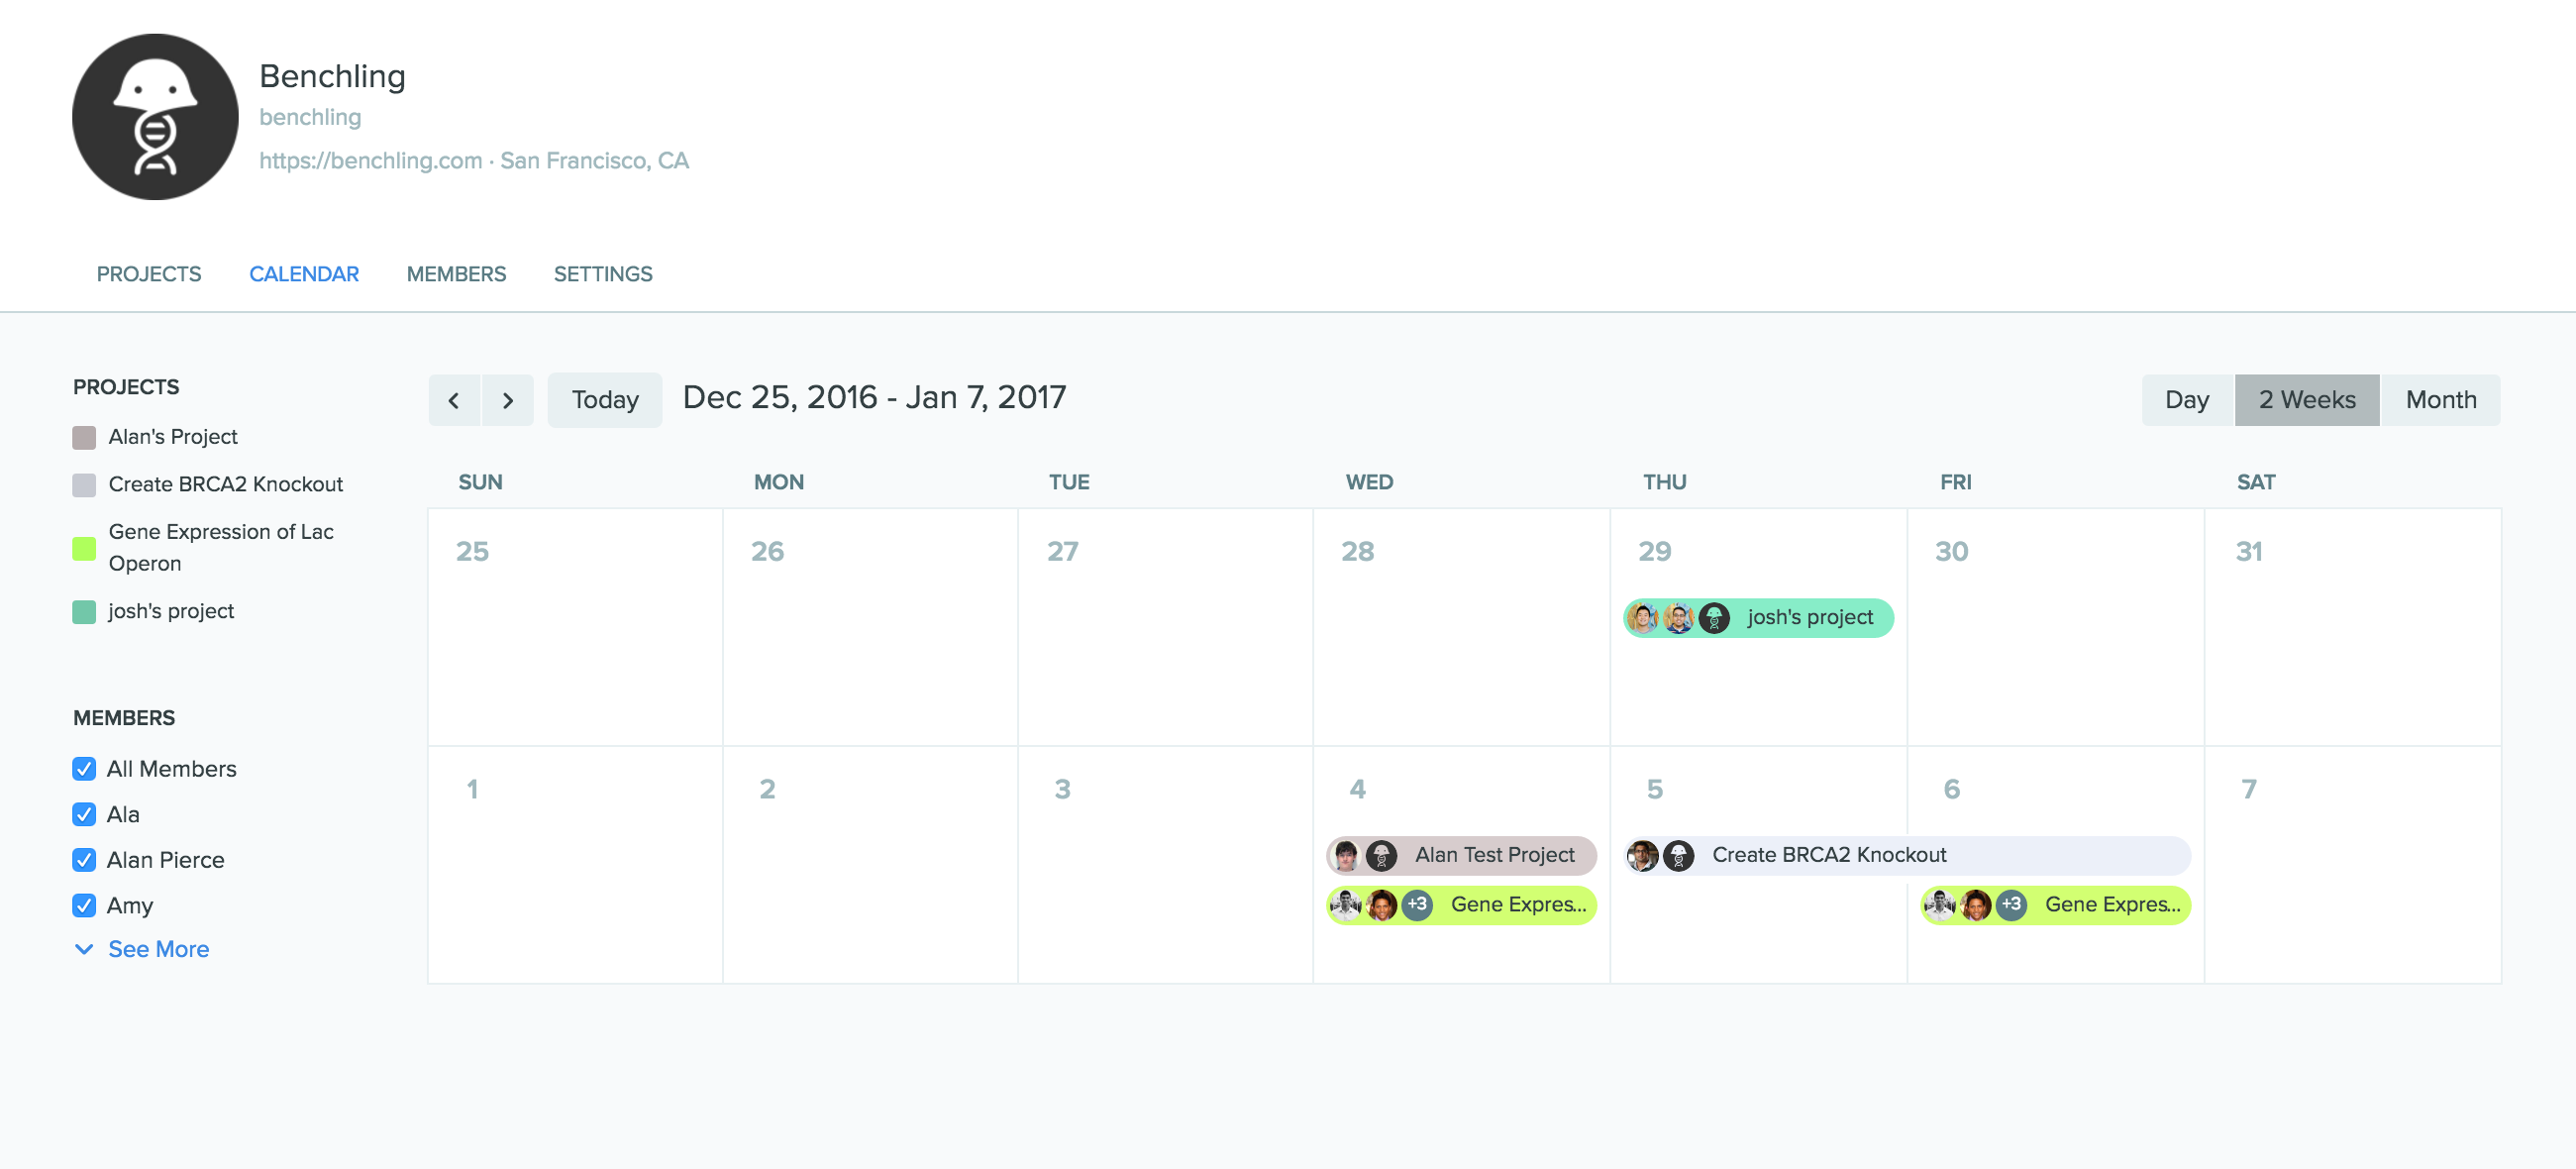
Task: Open the CALENDAR tab
Action: click(x=304, y=274)
